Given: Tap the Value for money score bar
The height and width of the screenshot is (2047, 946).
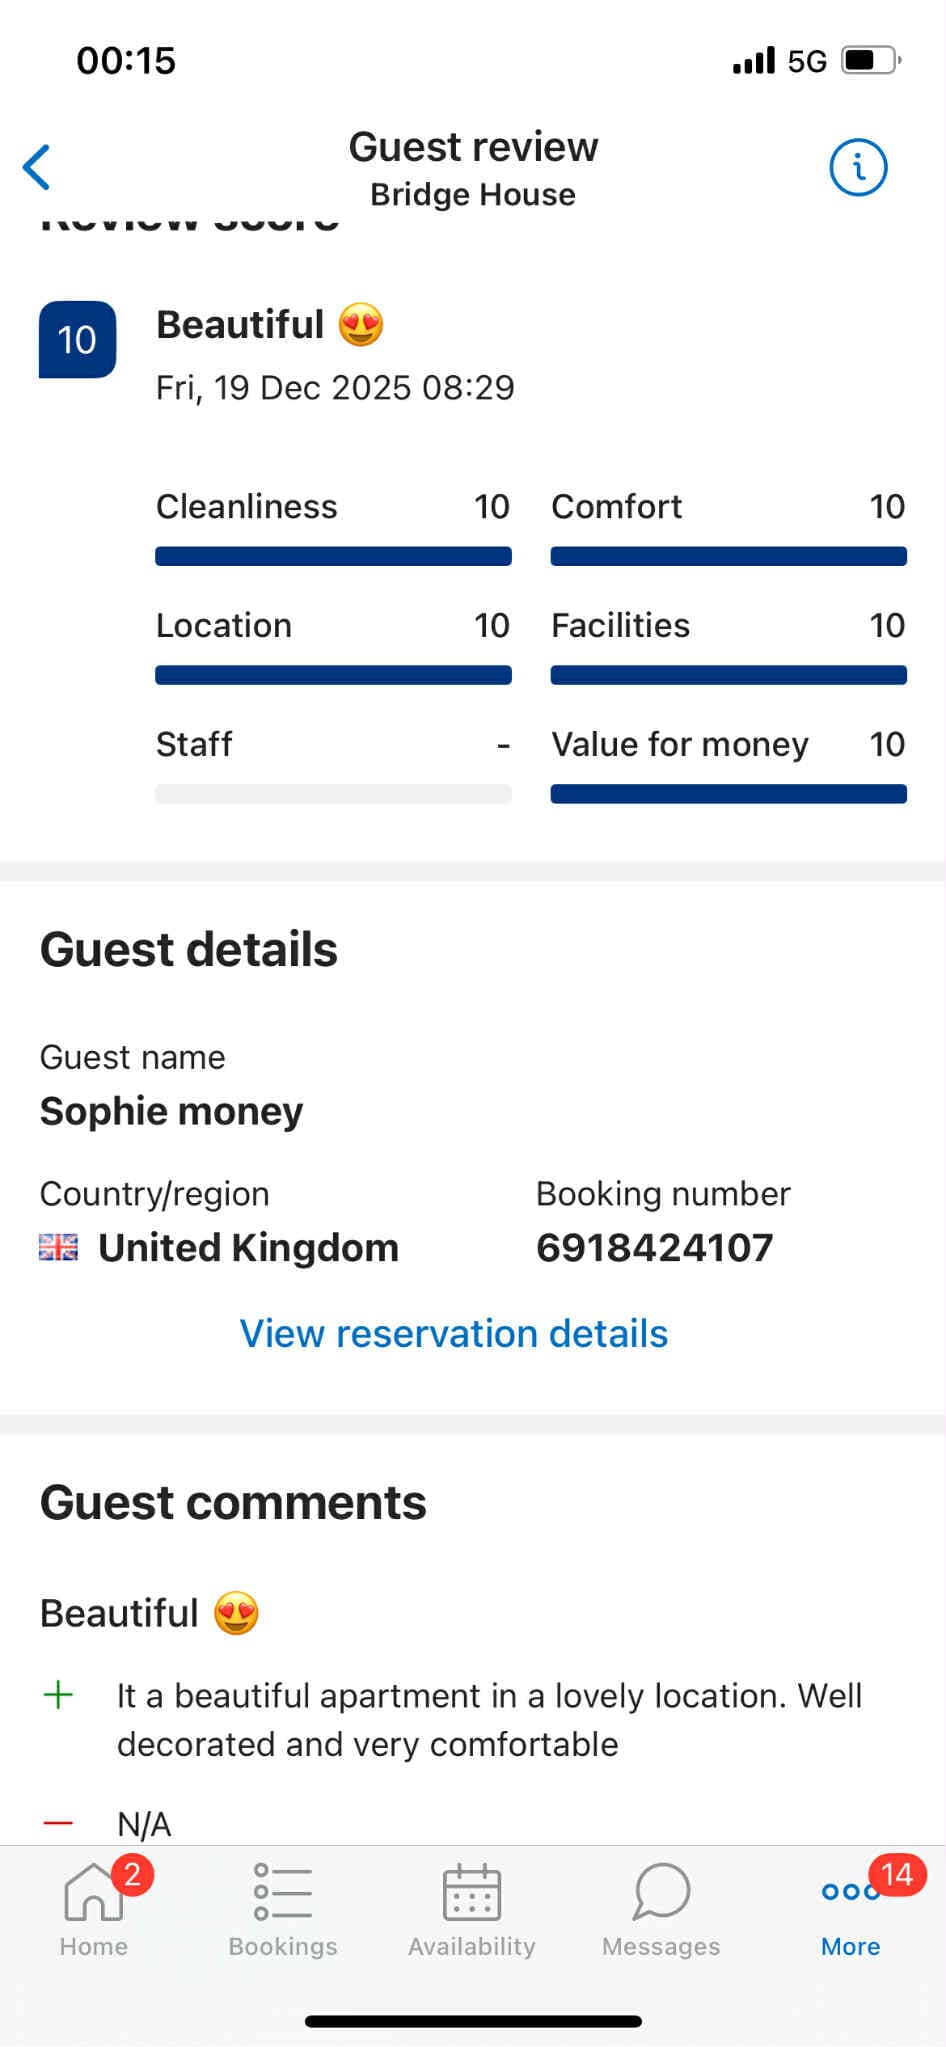Looking at the screenshot, I should (728, 795).
